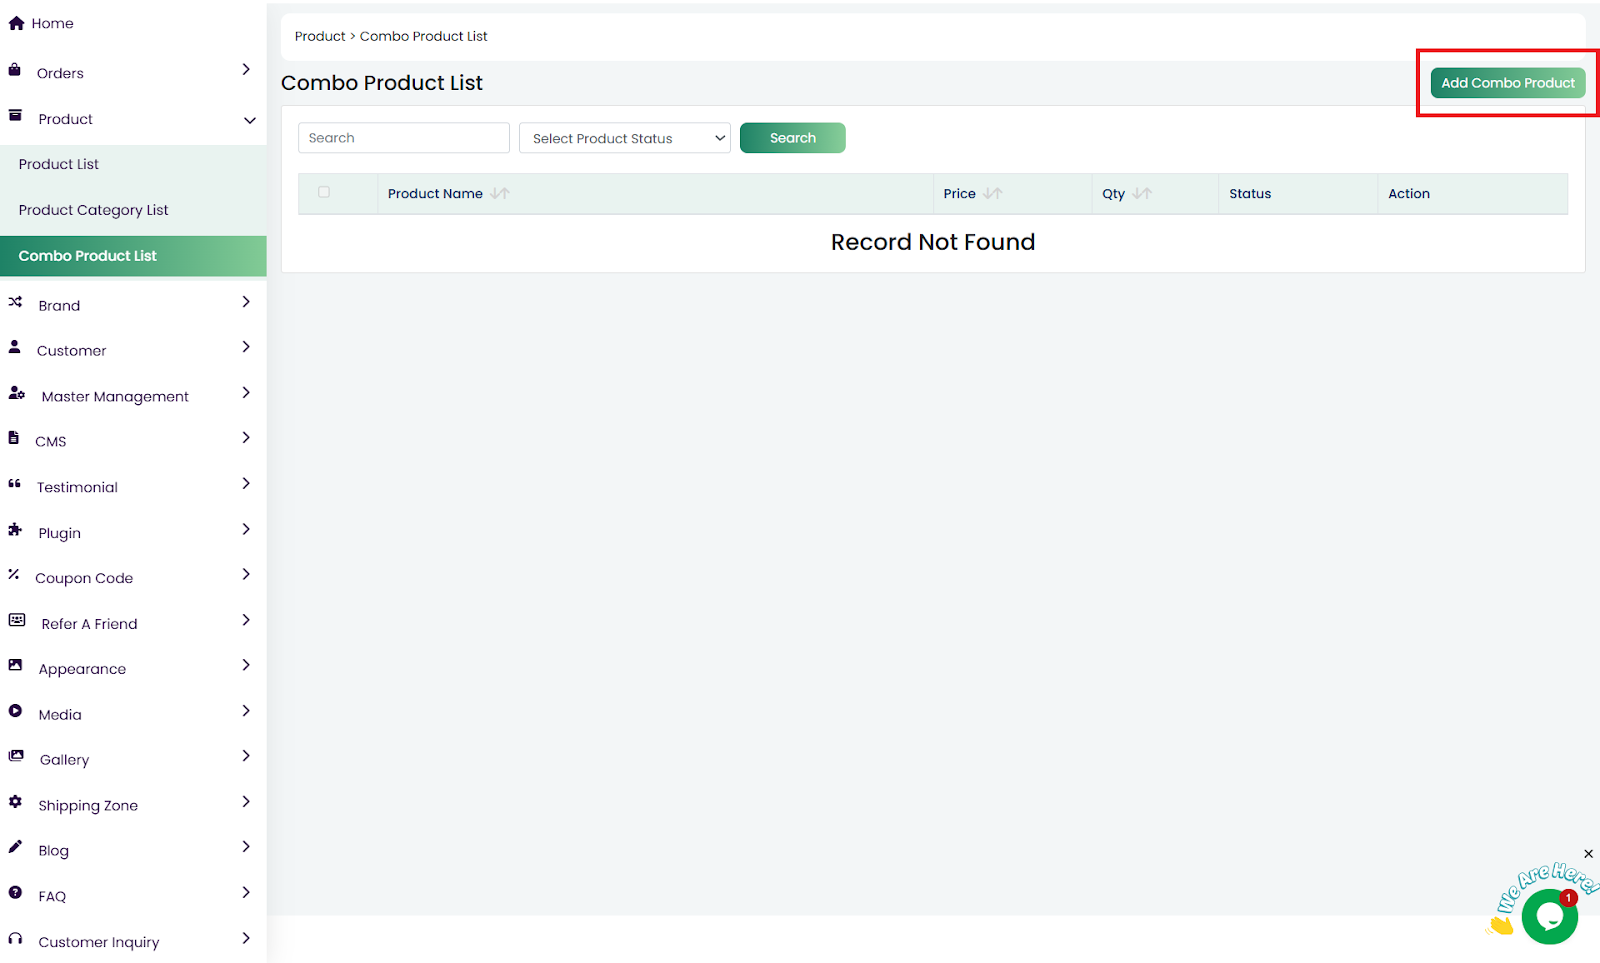Image resolution: width=1600 pixels, height=963 pixels.
Task: Click the Customer person icon
Action: coord(15,347)
